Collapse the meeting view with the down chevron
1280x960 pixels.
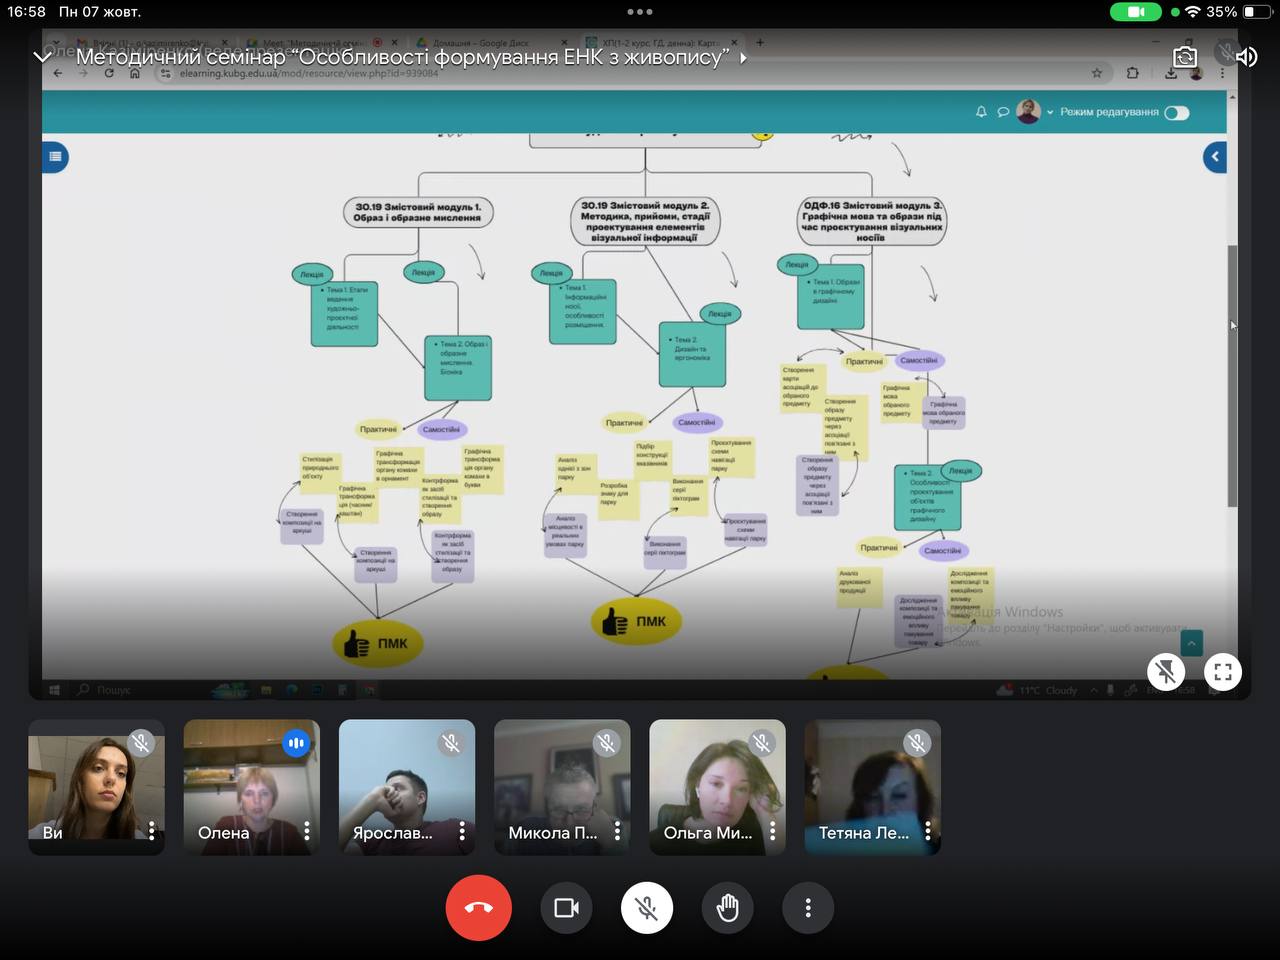42,57
